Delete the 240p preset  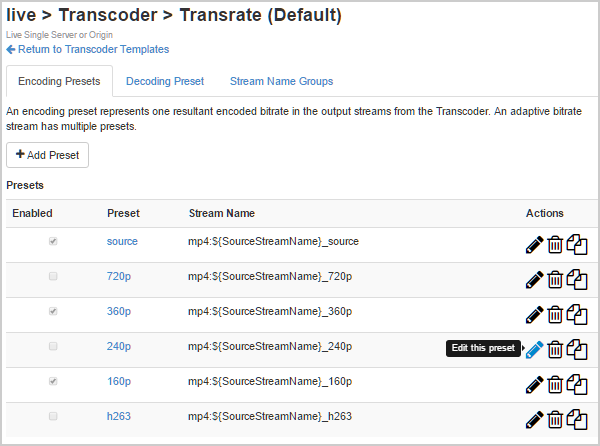(555, 350)
